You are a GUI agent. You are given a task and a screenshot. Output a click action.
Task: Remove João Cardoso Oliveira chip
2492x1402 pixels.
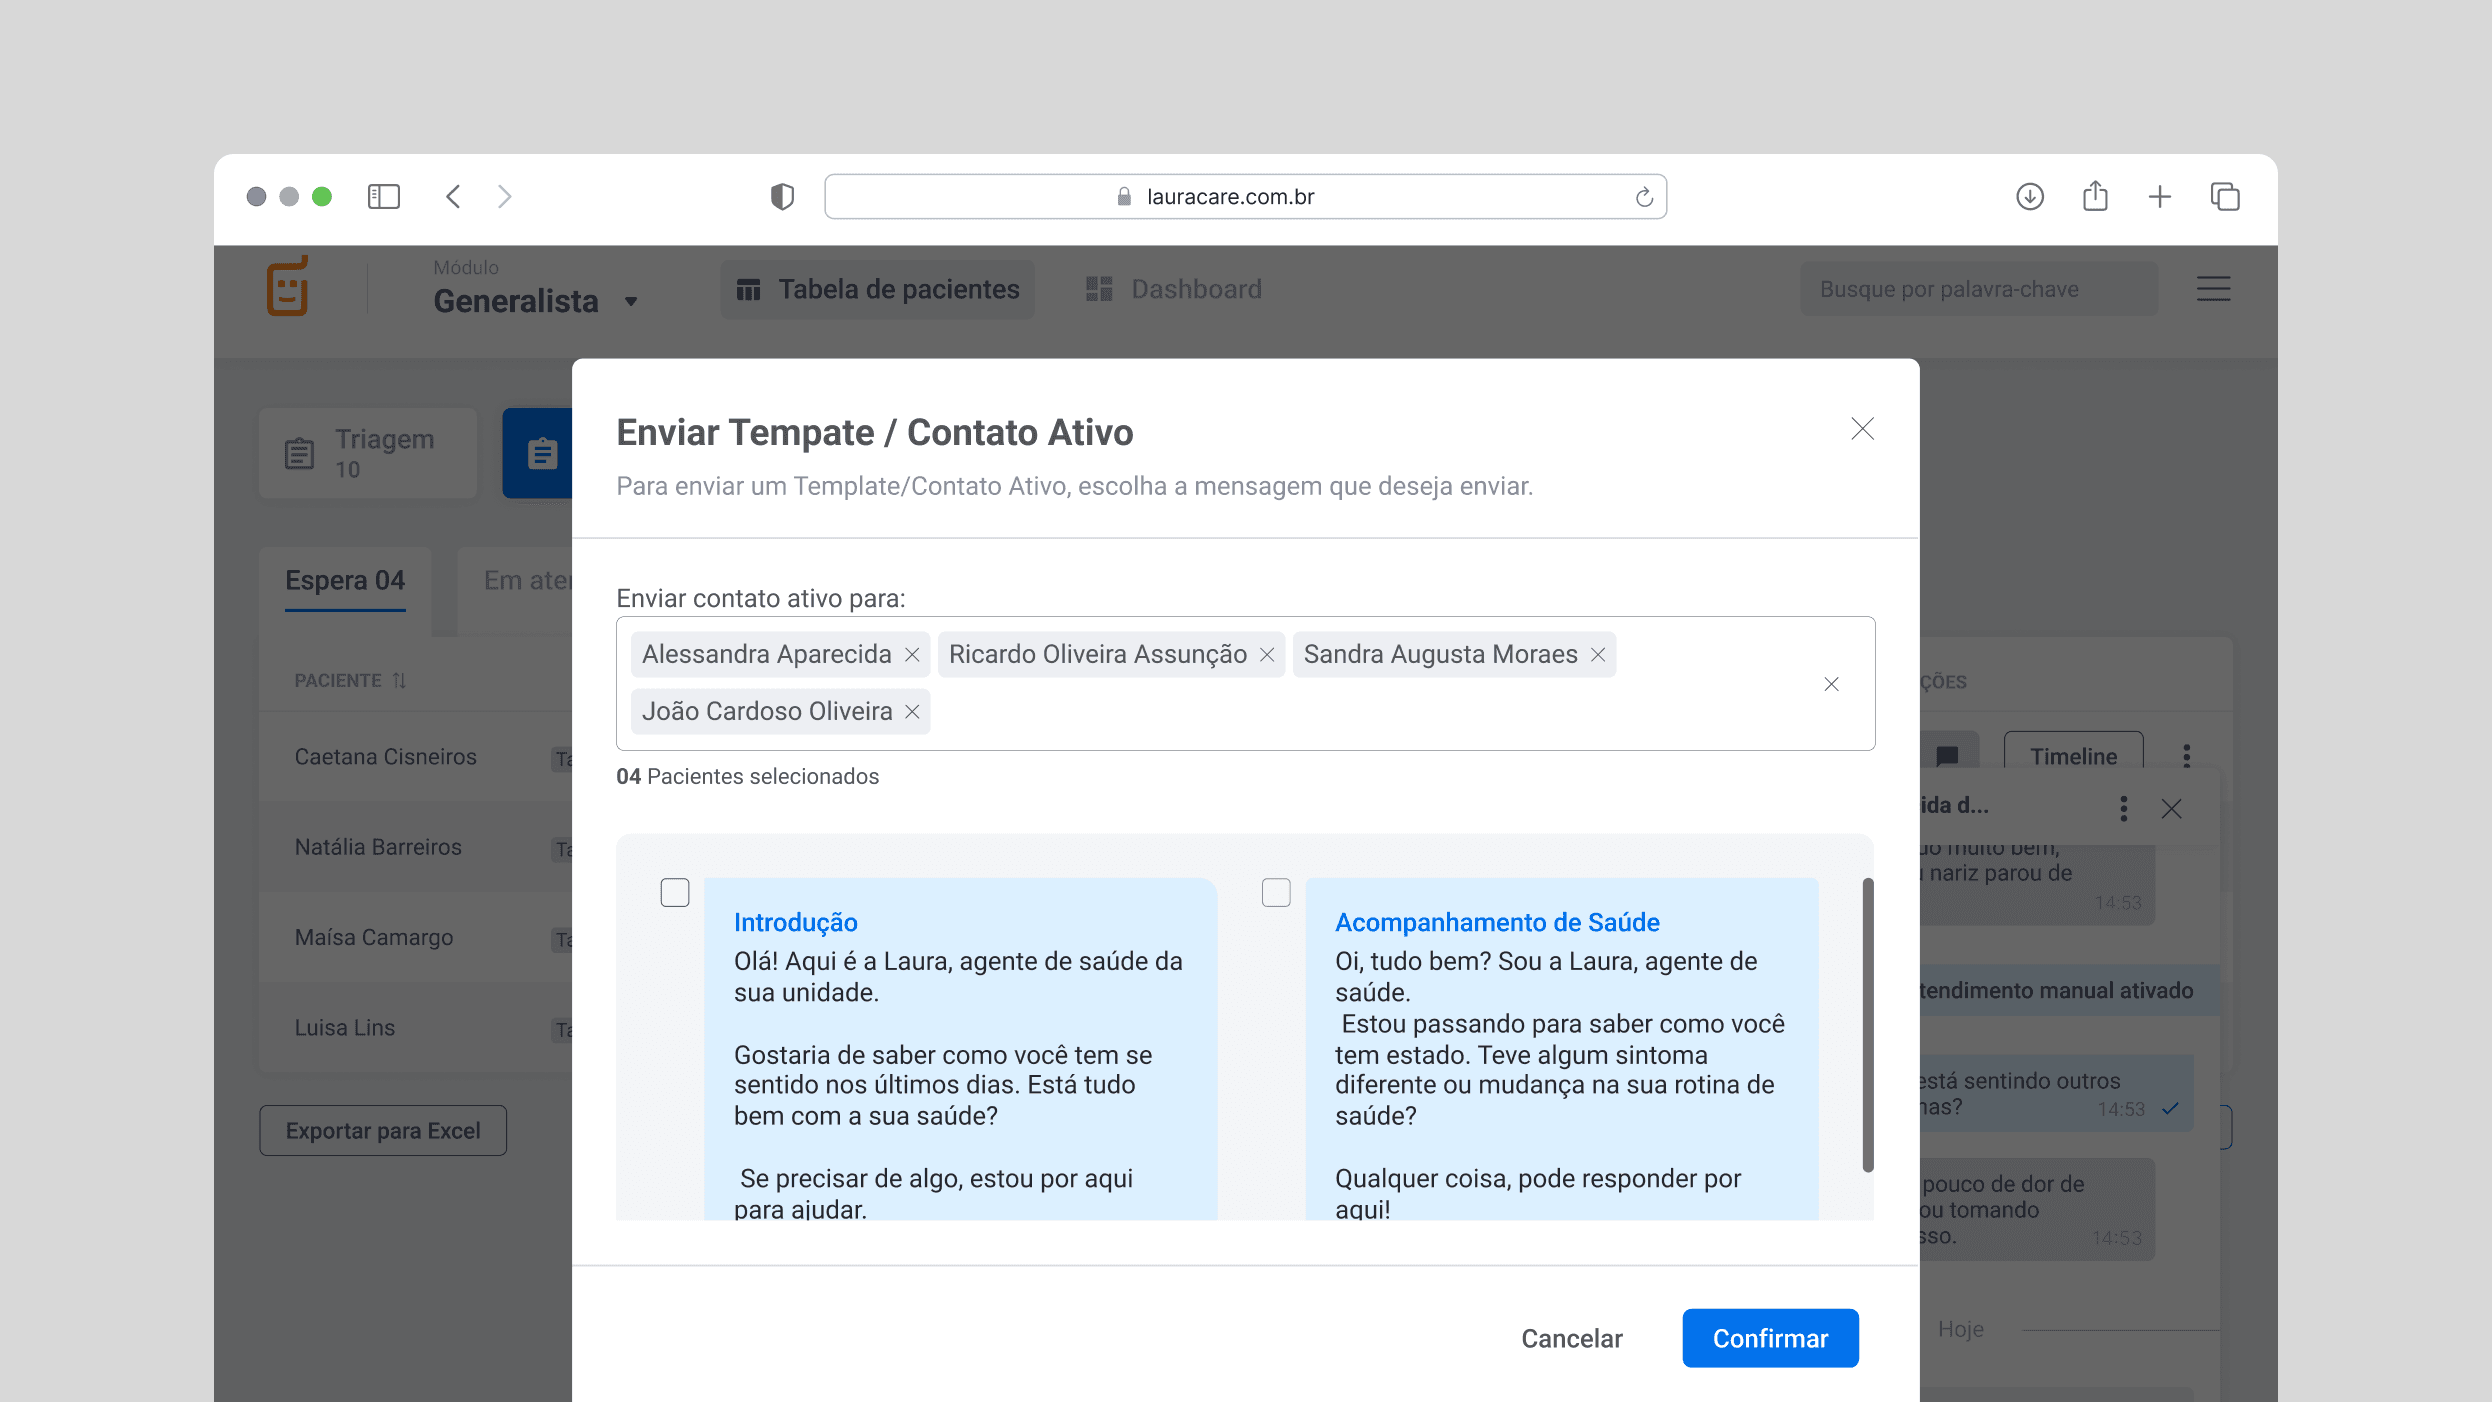(x=912, y=712)
